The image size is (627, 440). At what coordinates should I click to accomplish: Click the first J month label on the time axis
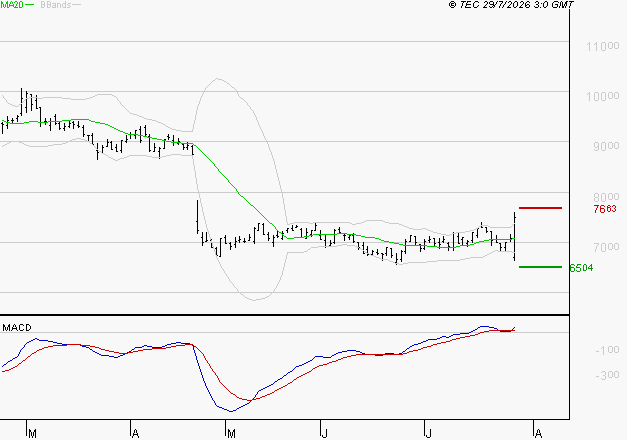(325, 434)
